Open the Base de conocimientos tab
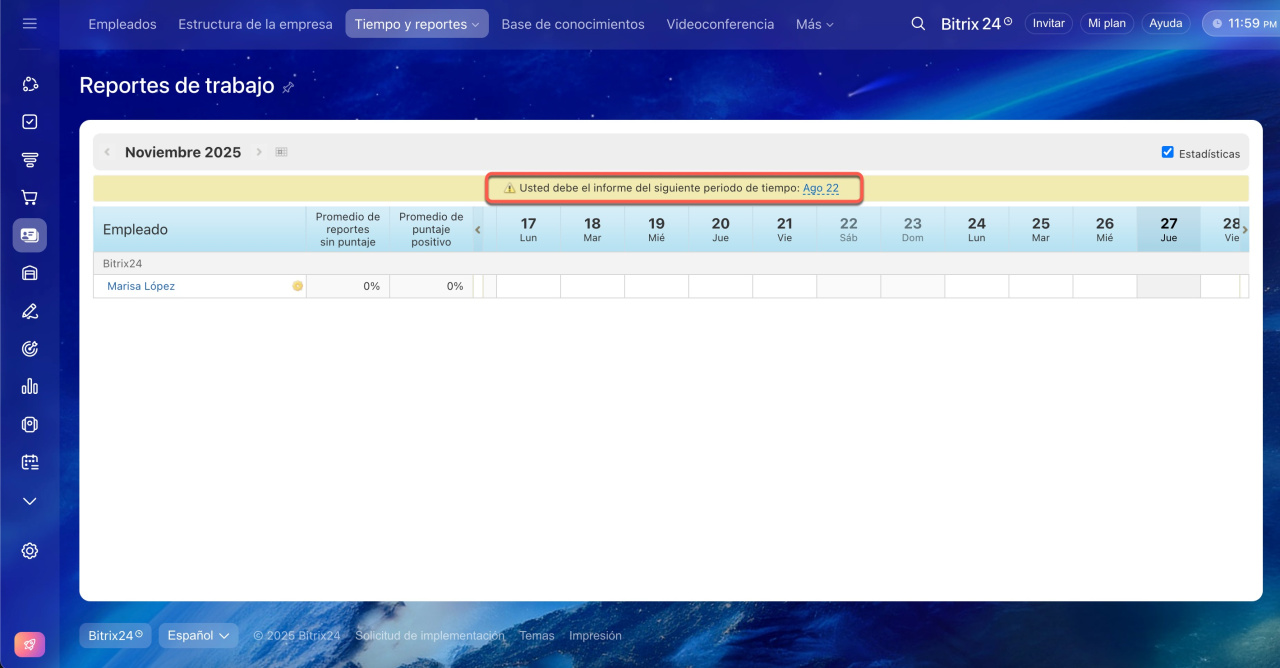Screen dimensions: 1280x668 coord(572,24)
